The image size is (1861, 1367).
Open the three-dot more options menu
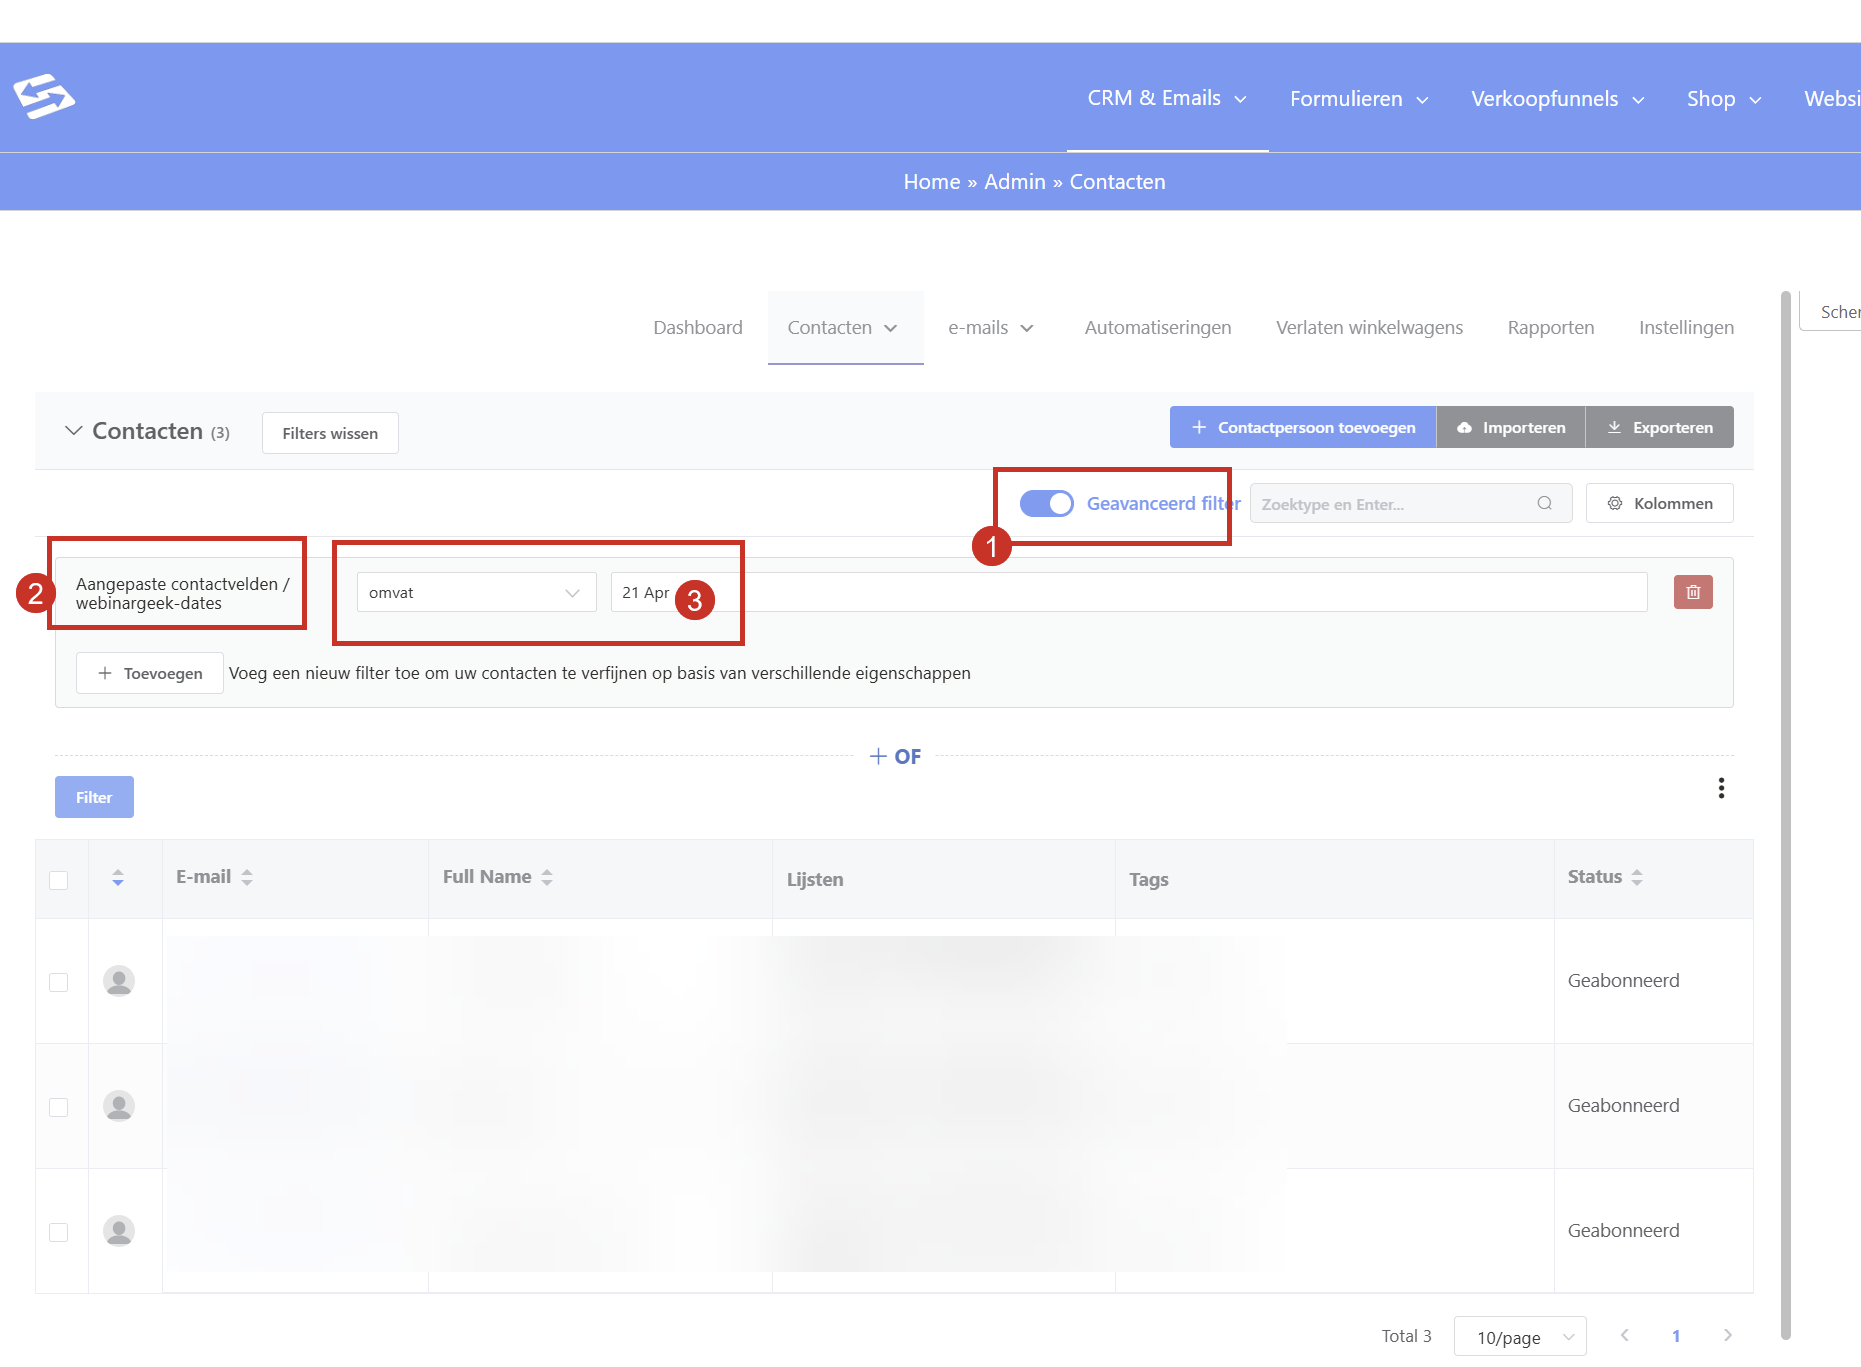(x=1721, y=788)
